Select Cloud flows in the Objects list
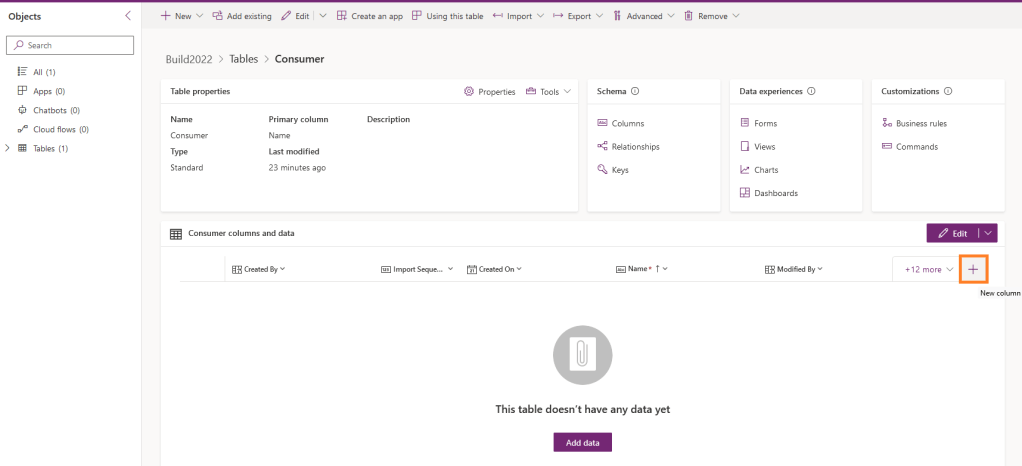Image resolution: width=1022 pixels, height=466 pixels. 60,129
